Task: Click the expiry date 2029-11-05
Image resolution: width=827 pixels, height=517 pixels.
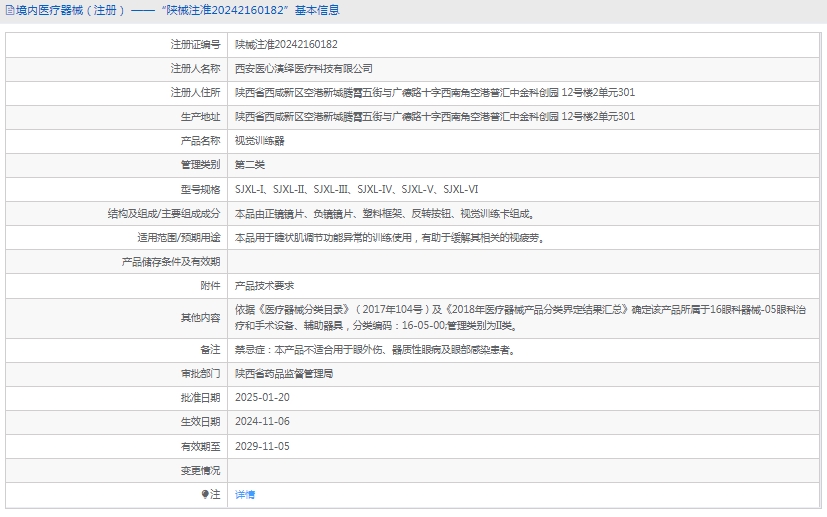Action: click(261, 446)
